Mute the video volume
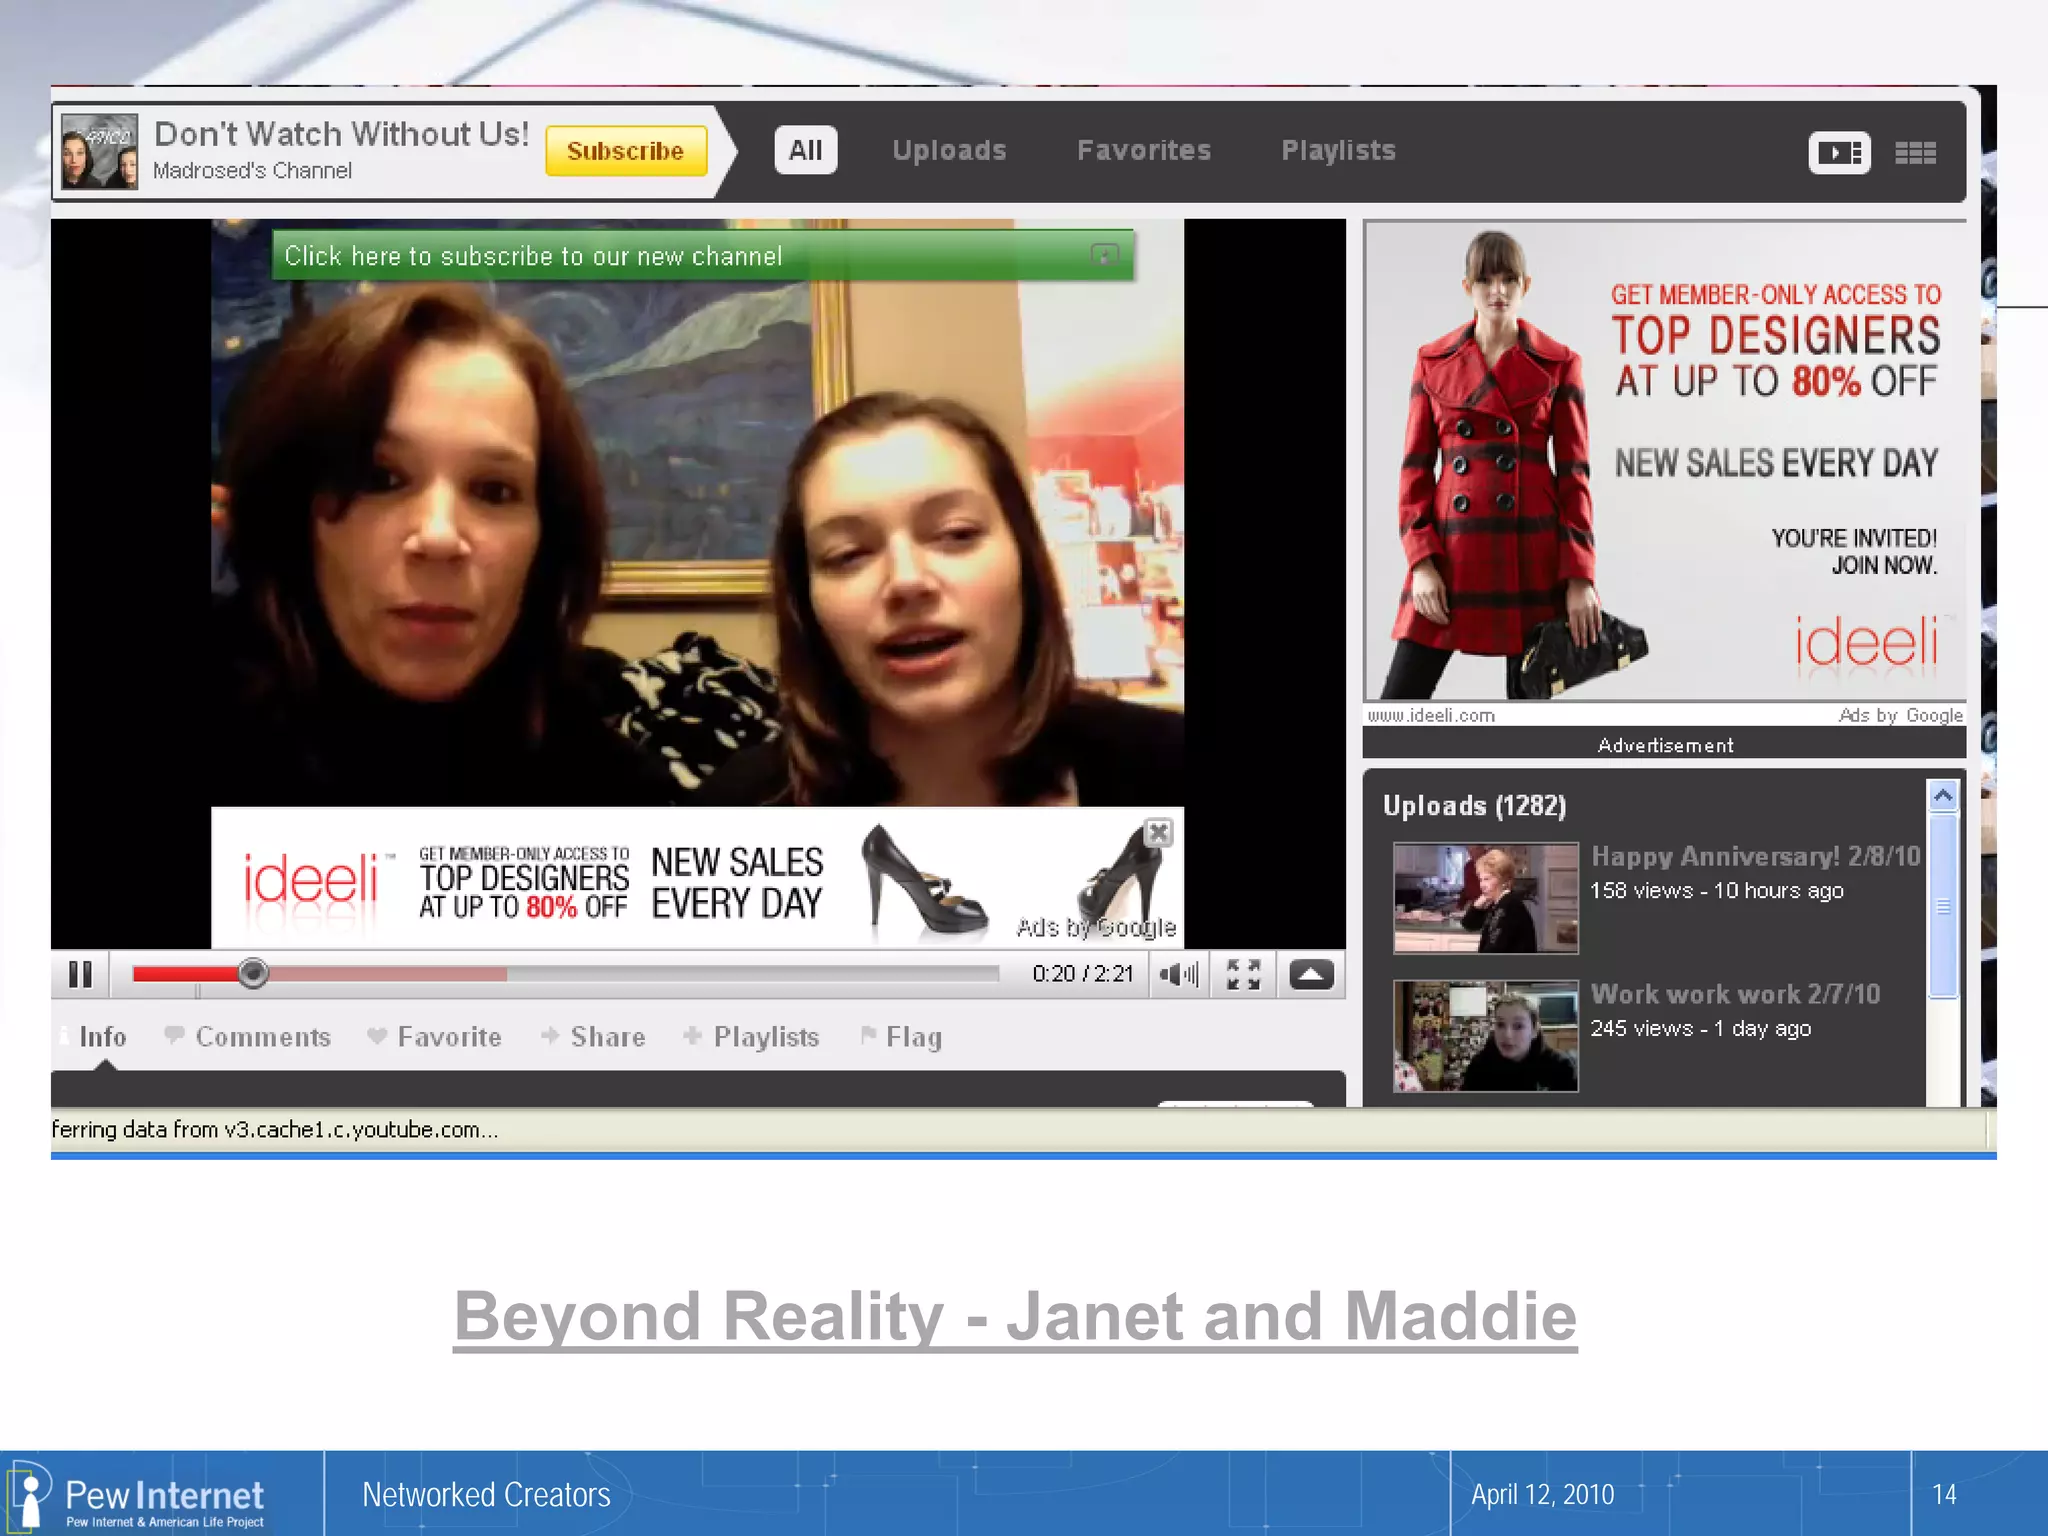 point(1179,974)
